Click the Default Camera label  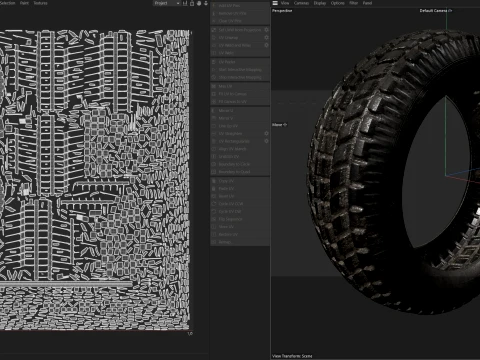[433, 11]
